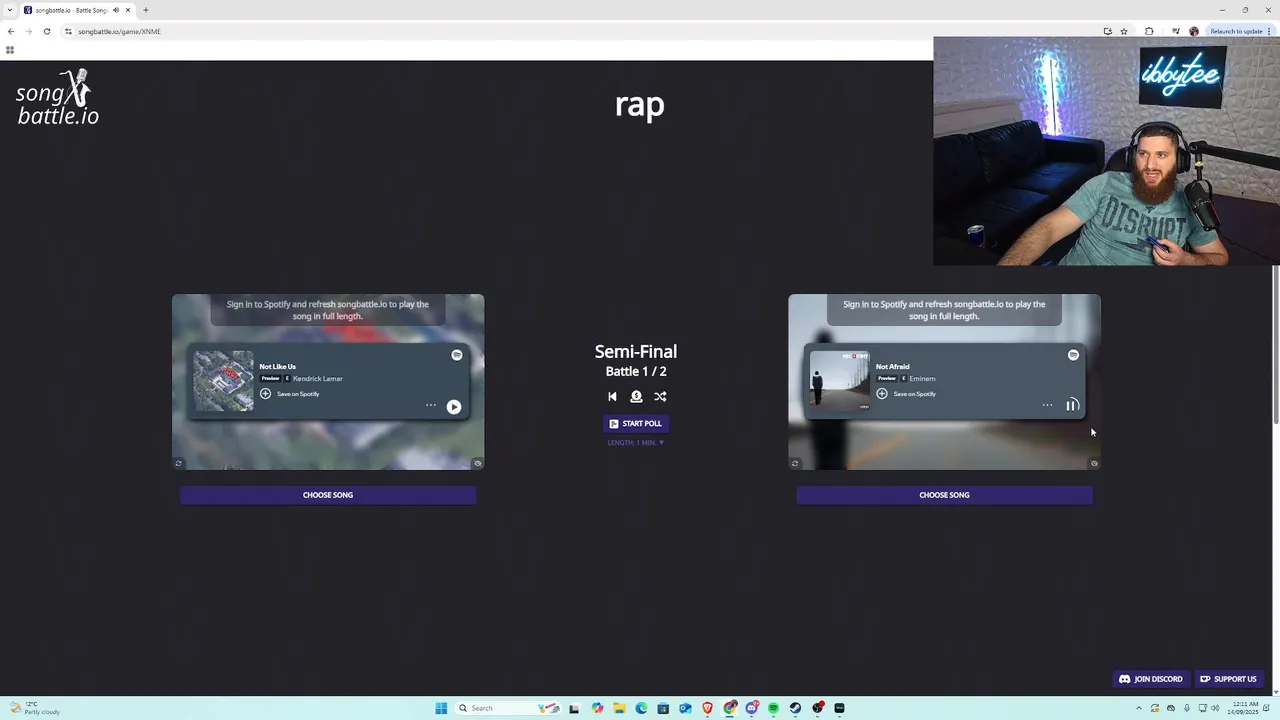
Task: Choose the Not Afraid song
Action: click(x=944, y=495)
